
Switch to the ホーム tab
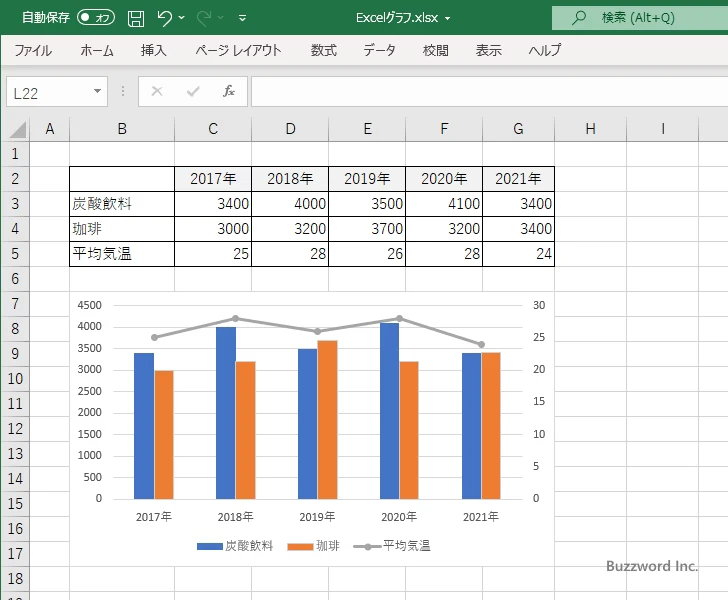tap(97, 50)
